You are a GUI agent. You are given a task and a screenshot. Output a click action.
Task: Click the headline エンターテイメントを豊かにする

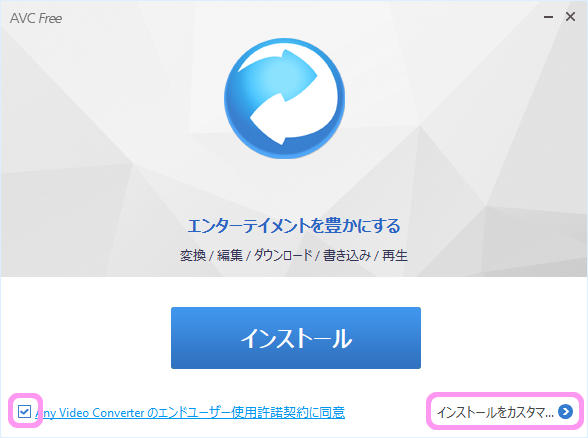tap(294, 226)
